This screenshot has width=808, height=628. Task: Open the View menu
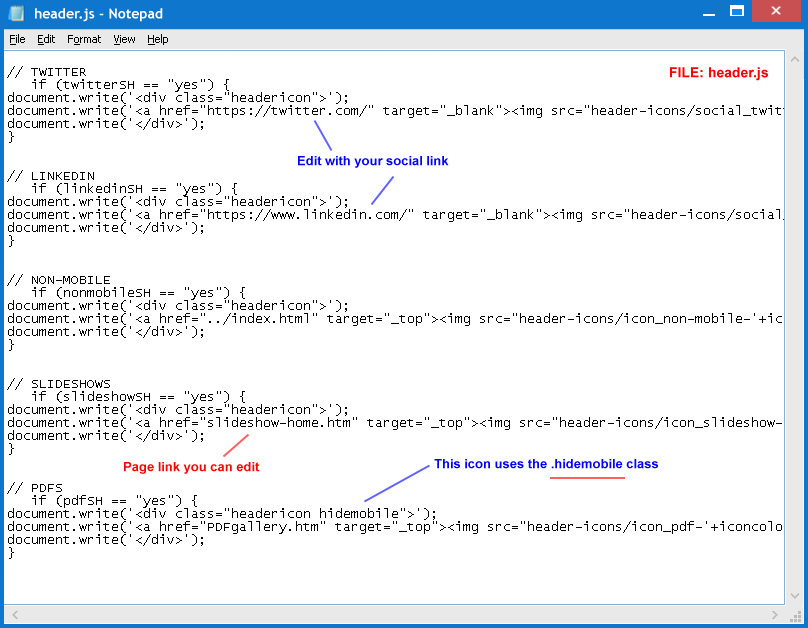click(x=124, y=39)
